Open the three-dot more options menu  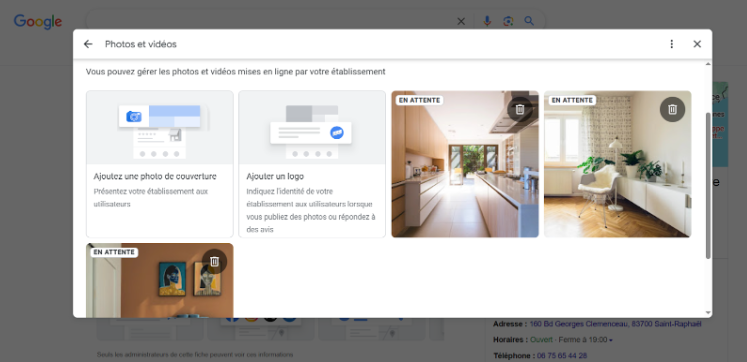[671, 44]
